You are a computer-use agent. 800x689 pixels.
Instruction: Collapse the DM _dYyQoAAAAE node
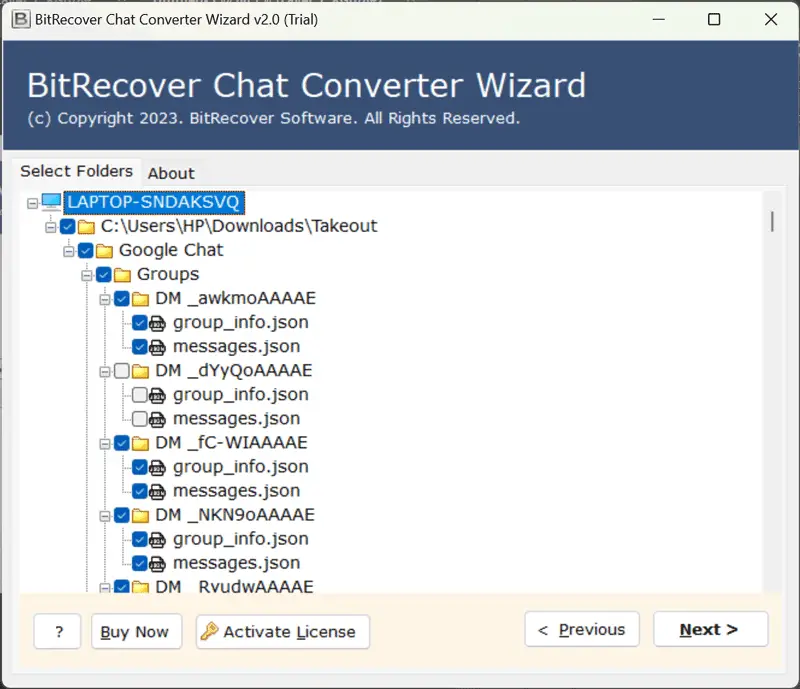tap(105, 372)
